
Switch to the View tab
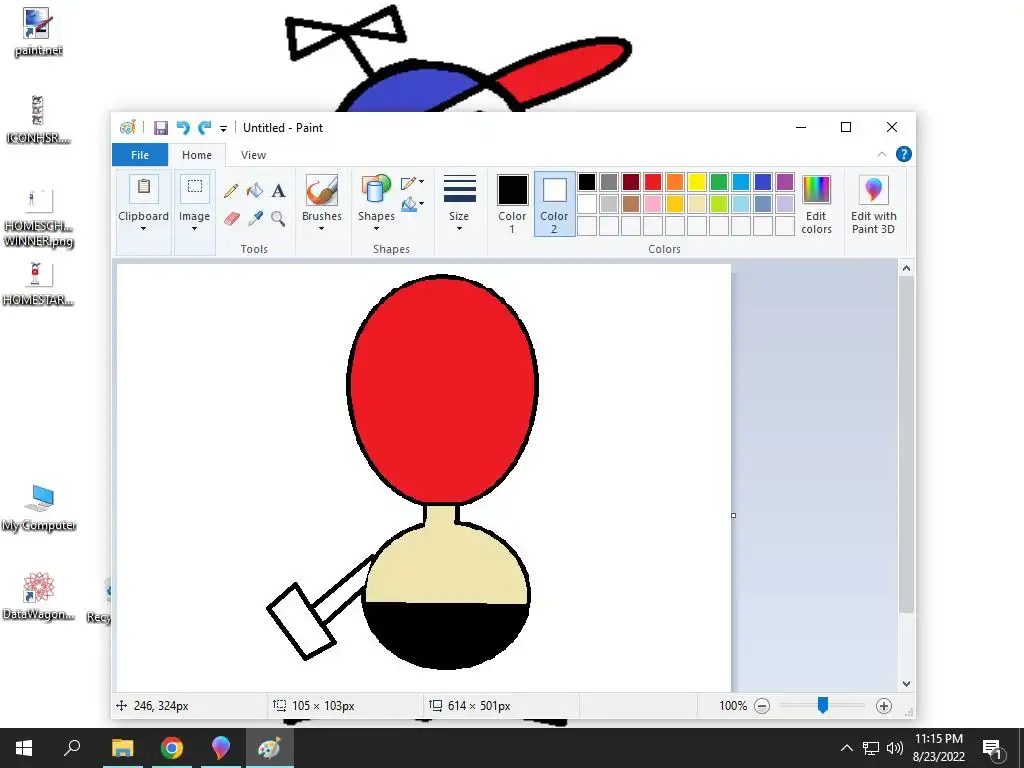(253, 155)
